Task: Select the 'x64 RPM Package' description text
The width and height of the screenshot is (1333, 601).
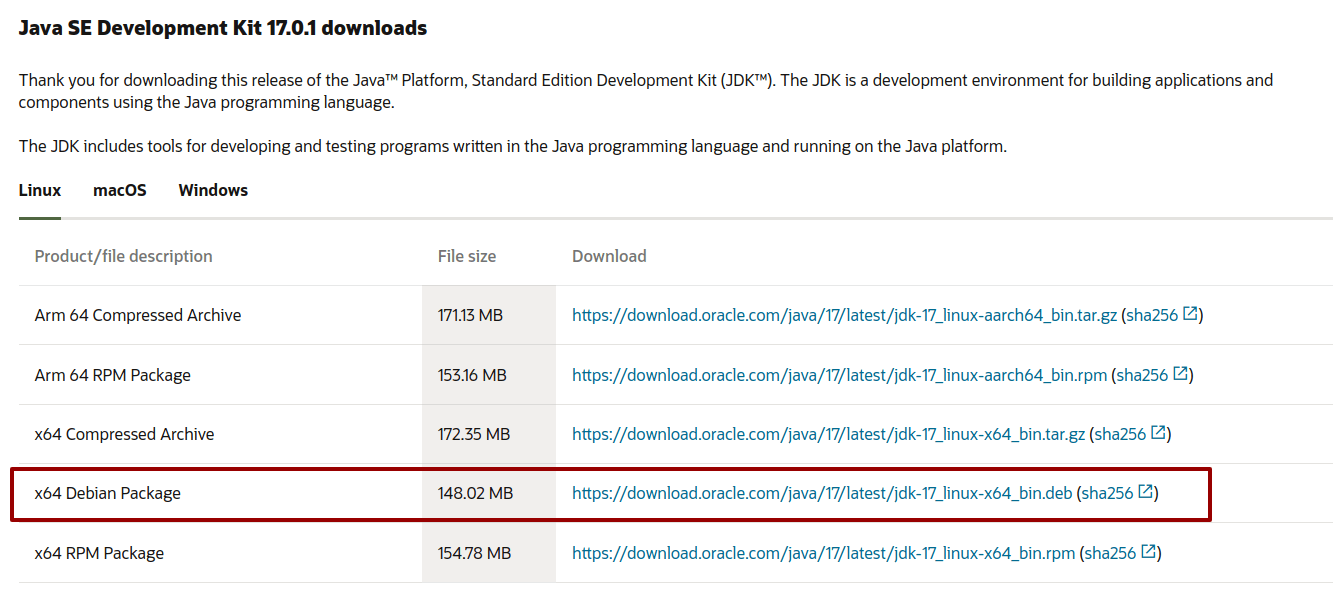Action: pyautogui.click(x=99, y=553)
